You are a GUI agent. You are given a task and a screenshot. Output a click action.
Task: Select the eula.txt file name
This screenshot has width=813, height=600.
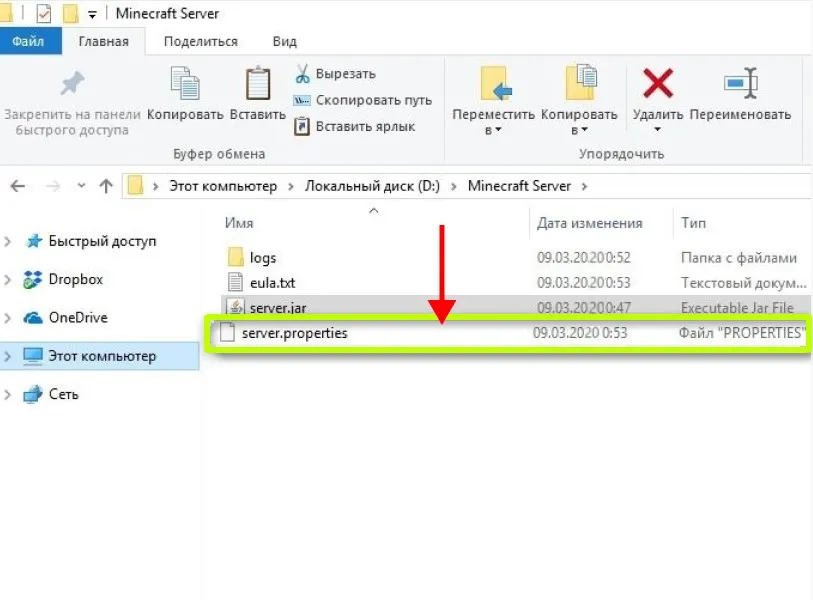(272, 283)
